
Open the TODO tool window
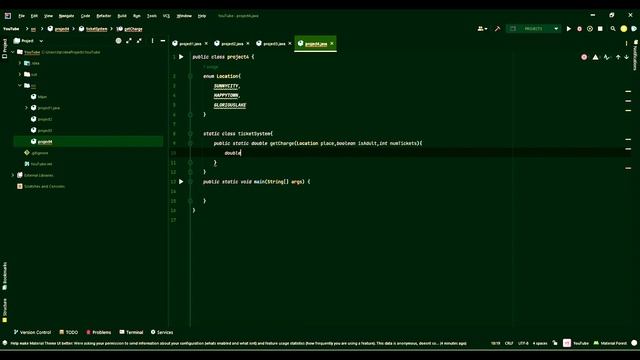tap(69, 332)
